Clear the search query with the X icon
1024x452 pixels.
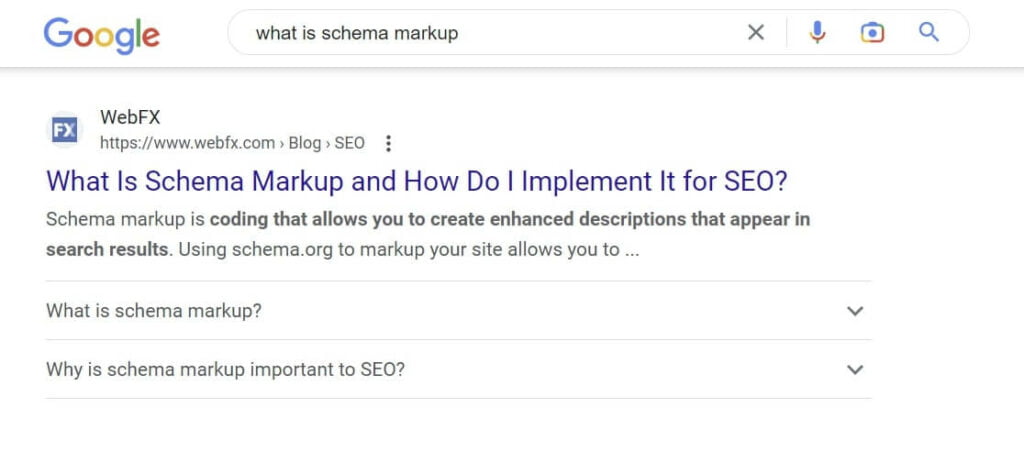pos(756,32)
